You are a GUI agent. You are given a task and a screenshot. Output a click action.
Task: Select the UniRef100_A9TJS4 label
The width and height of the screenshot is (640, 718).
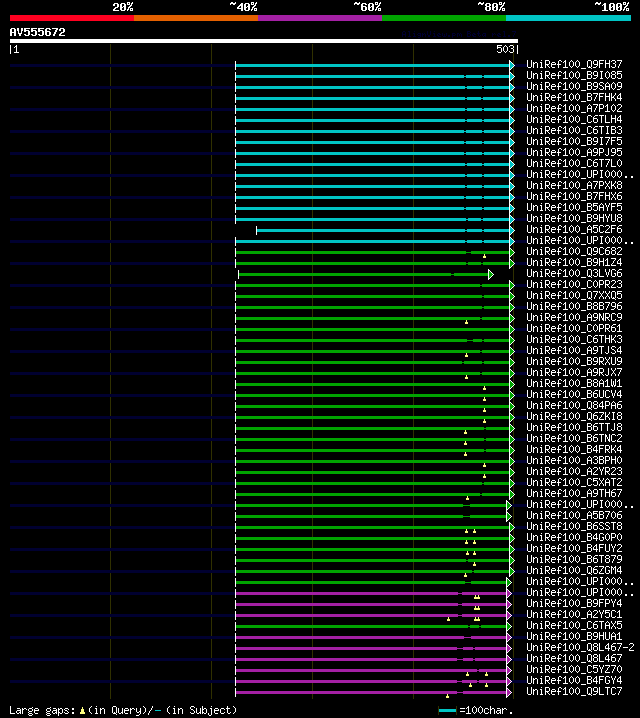click(574, 350)
